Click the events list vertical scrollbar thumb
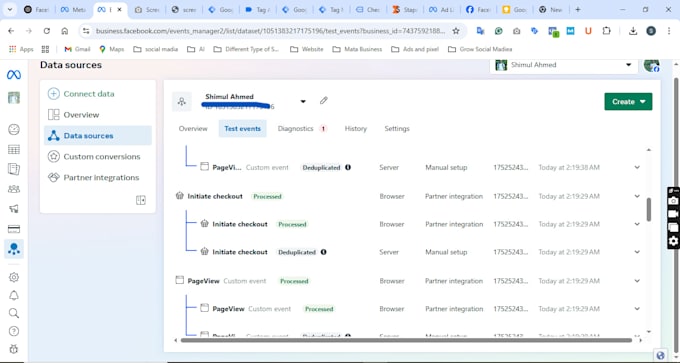Image resolution: width=680 pixels, height=363 pixels. (x=649, y=209)
